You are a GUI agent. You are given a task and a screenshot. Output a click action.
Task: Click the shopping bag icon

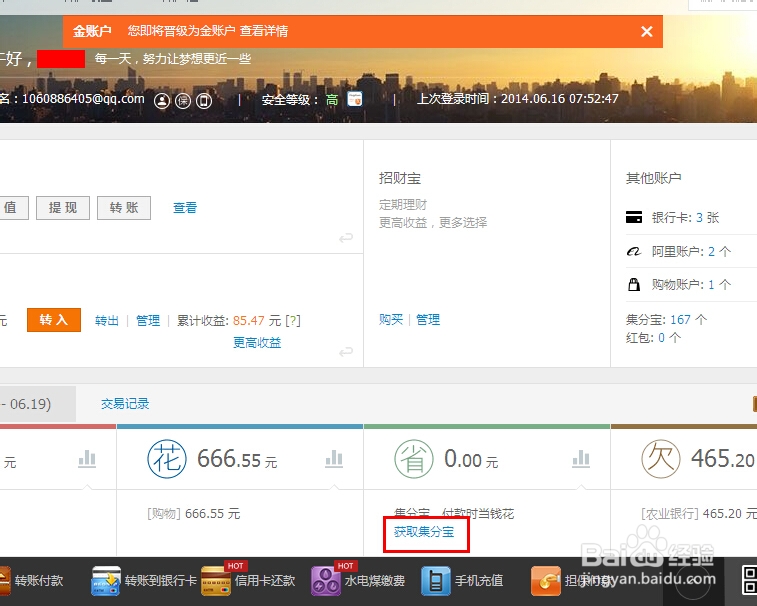coord(634,284)
